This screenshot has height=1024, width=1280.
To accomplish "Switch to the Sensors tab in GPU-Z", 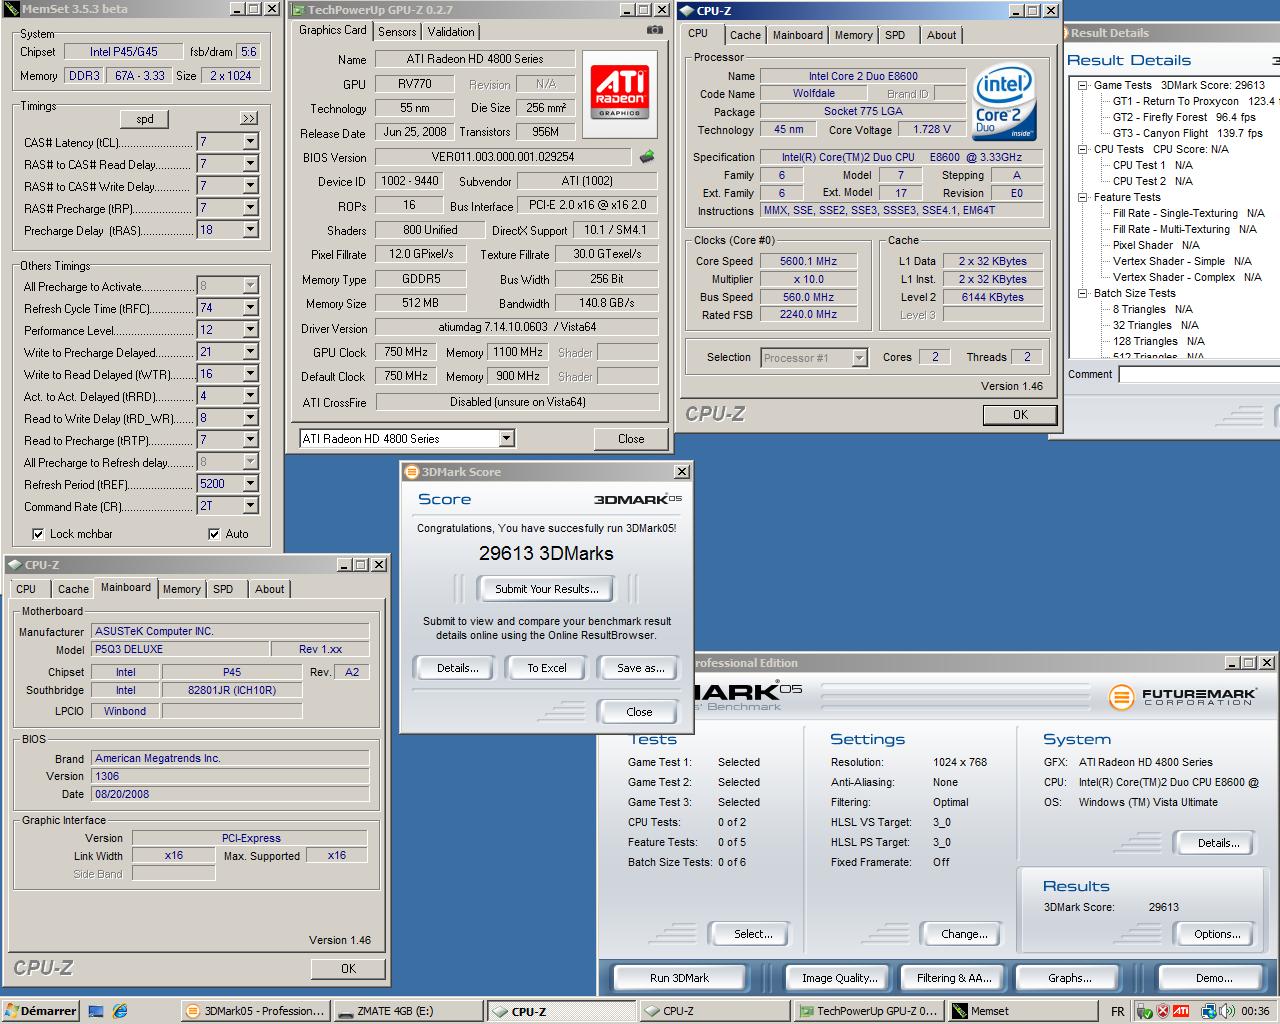I will [x=397, y=32].
